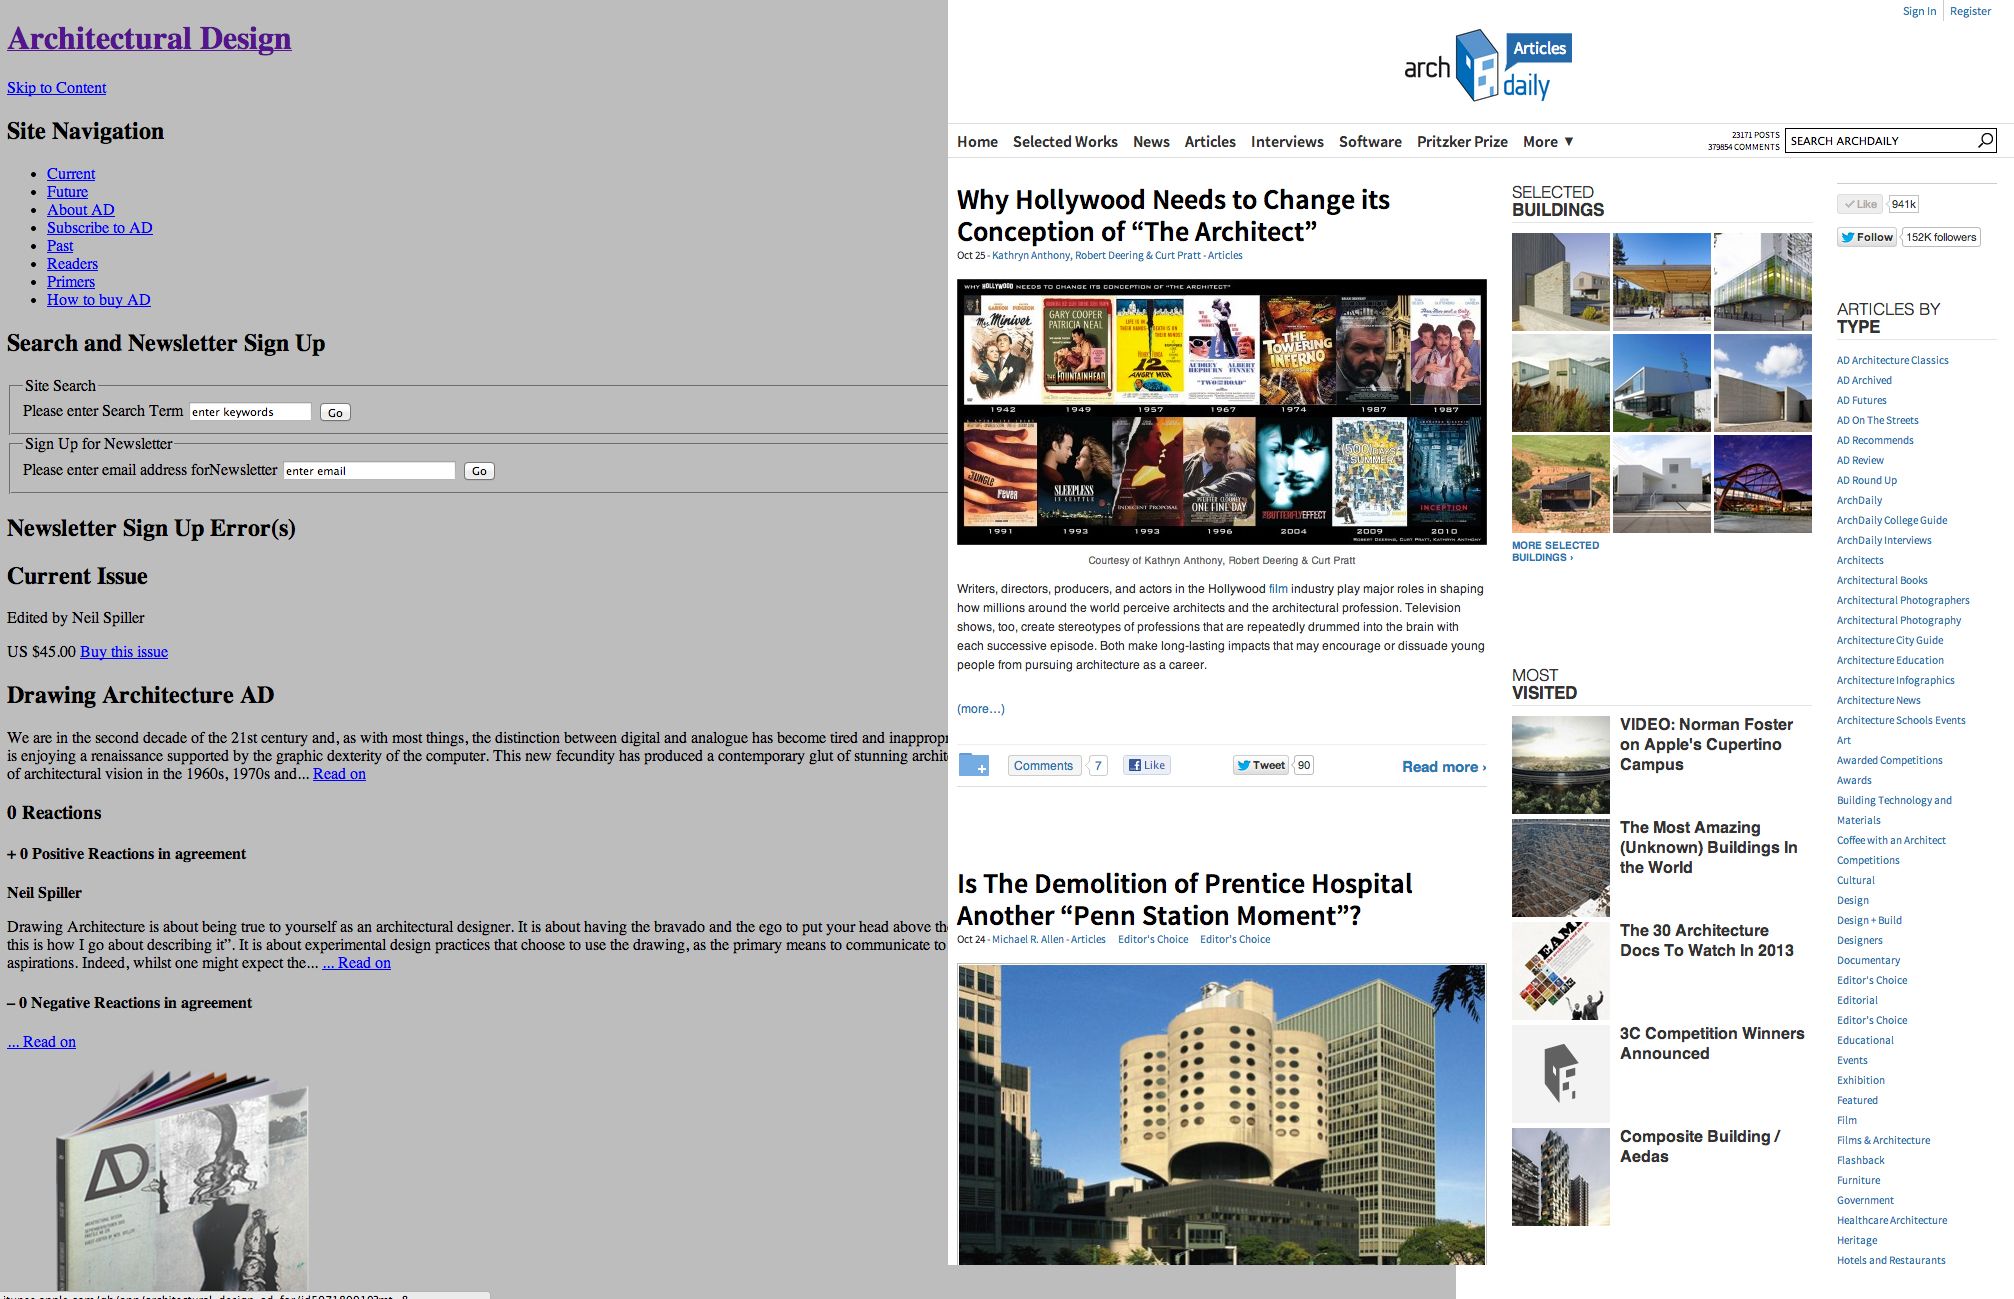Click the Tweet button under article
The image size is (2014, 1299).
pos(1261,765)
